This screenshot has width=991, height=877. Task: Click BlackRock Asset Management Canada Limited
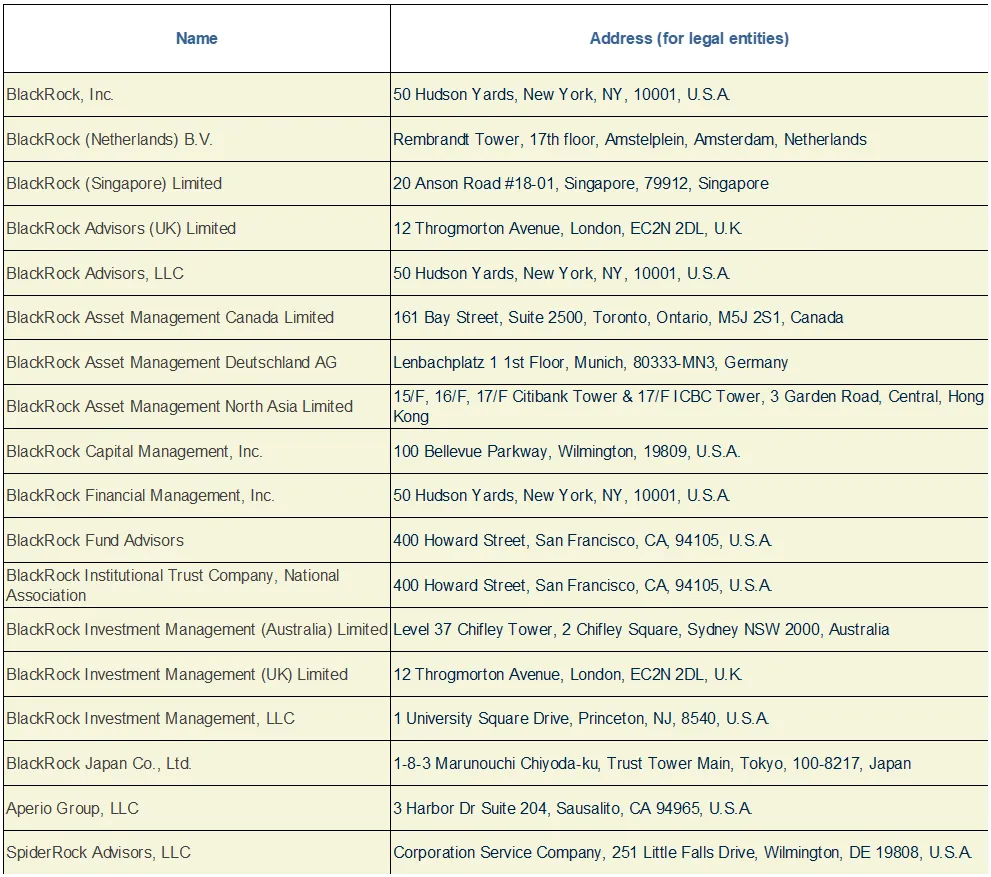click(x=197, y=318)
